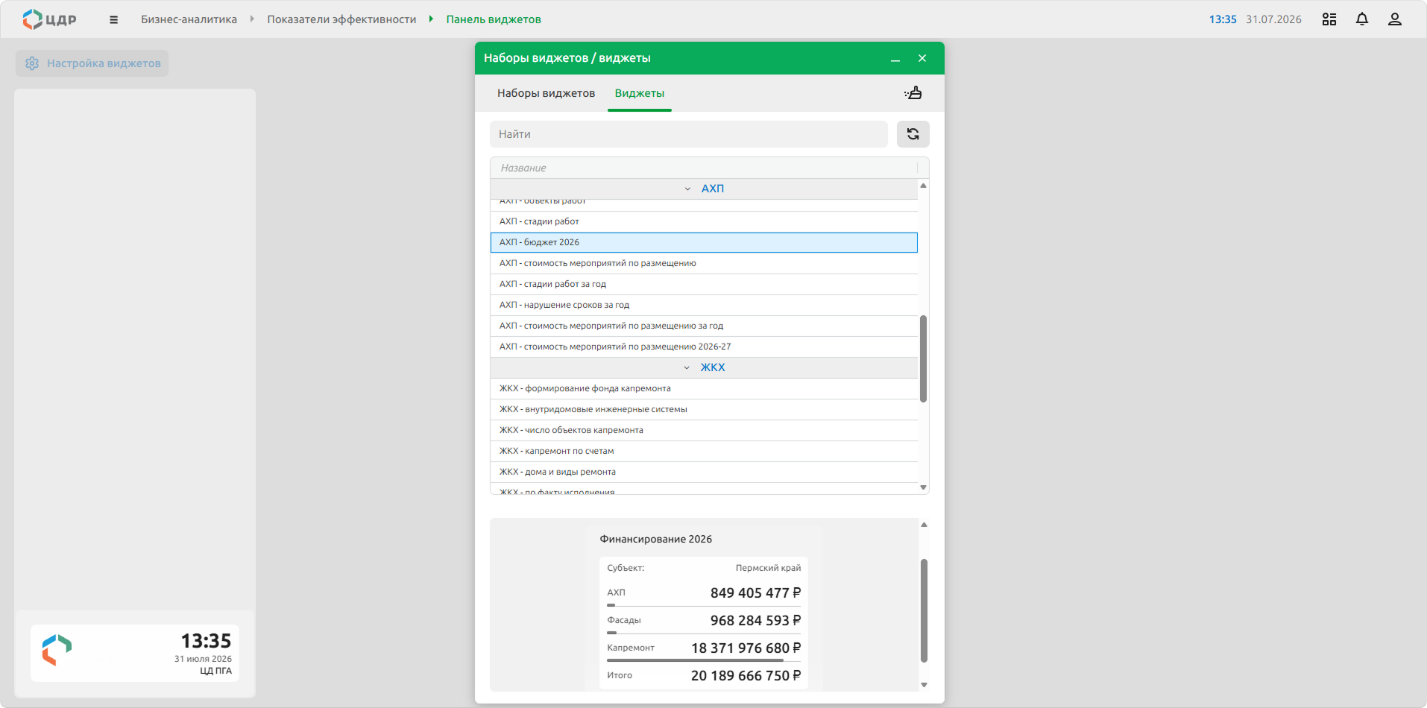
Task: Click the Итого amount 20 189 666 750 ₽
Action: coord(746,676)
